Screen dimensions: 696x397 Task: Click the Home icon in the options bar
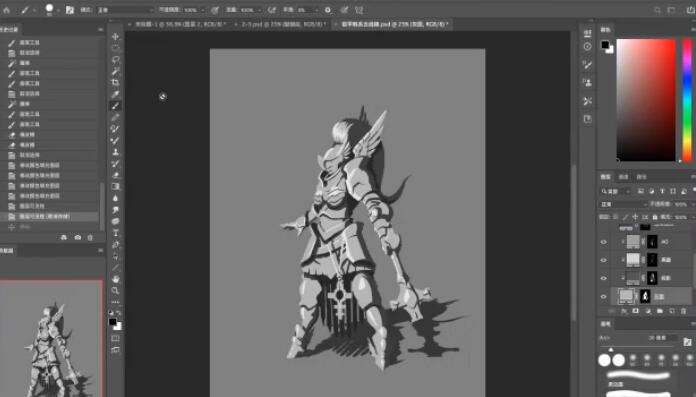(7, 9)
